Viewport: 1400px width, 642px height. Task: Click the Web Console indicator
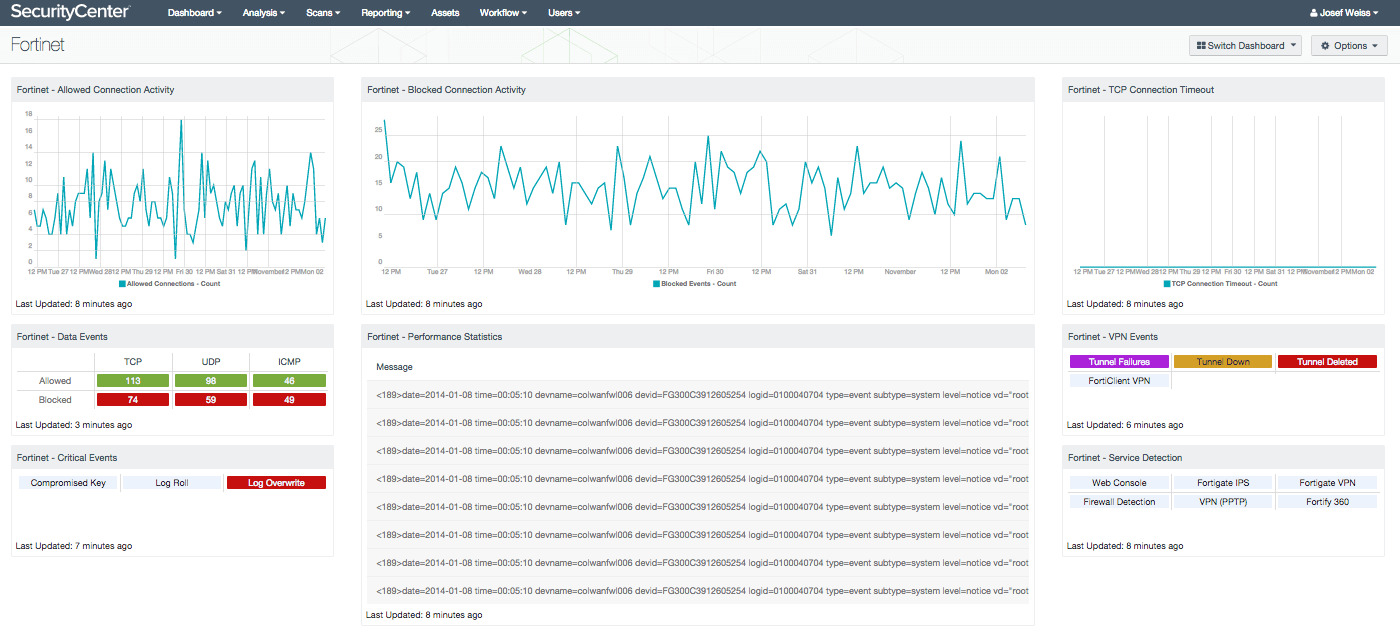click(1119, 483)
